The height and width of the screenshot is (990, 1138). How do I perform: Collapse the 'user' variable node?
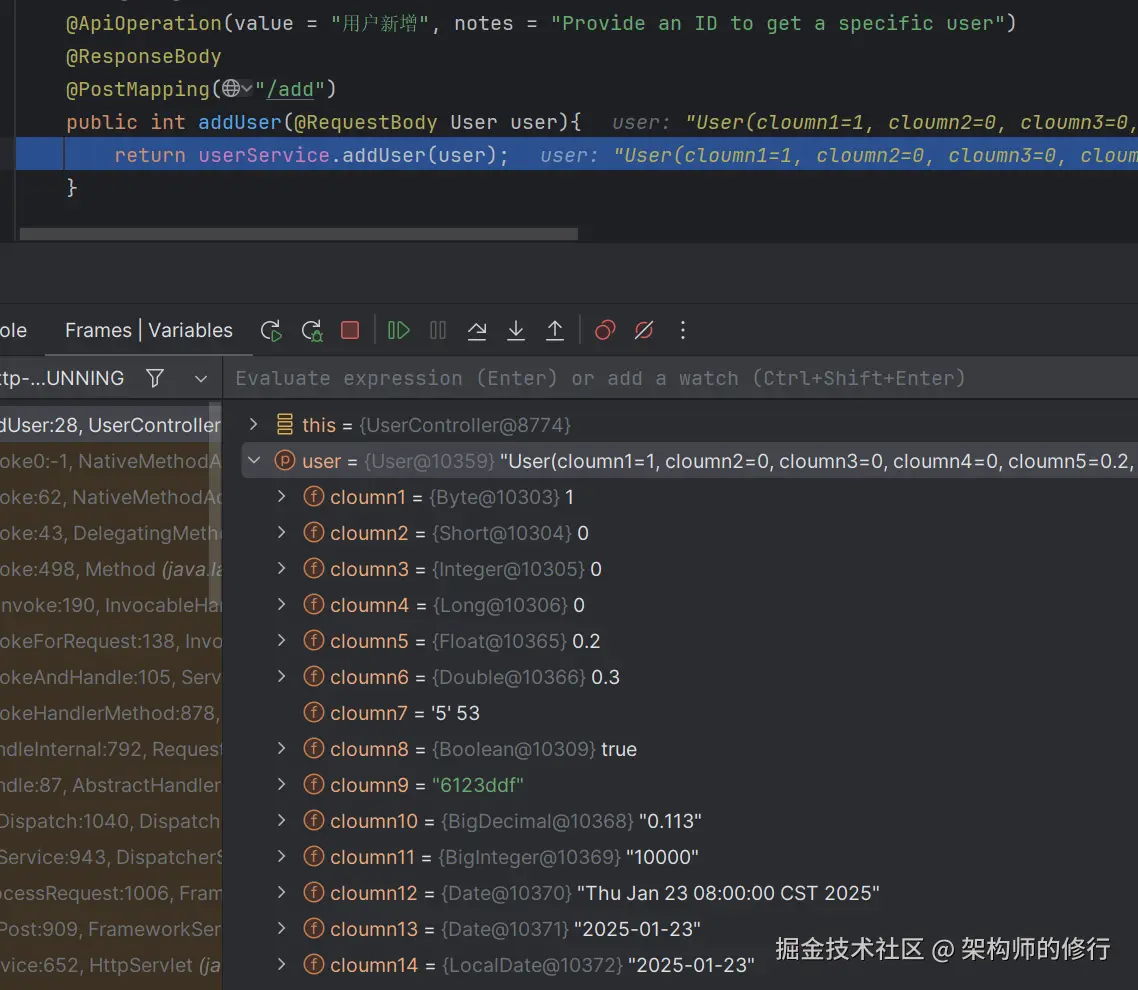[254, 460]
